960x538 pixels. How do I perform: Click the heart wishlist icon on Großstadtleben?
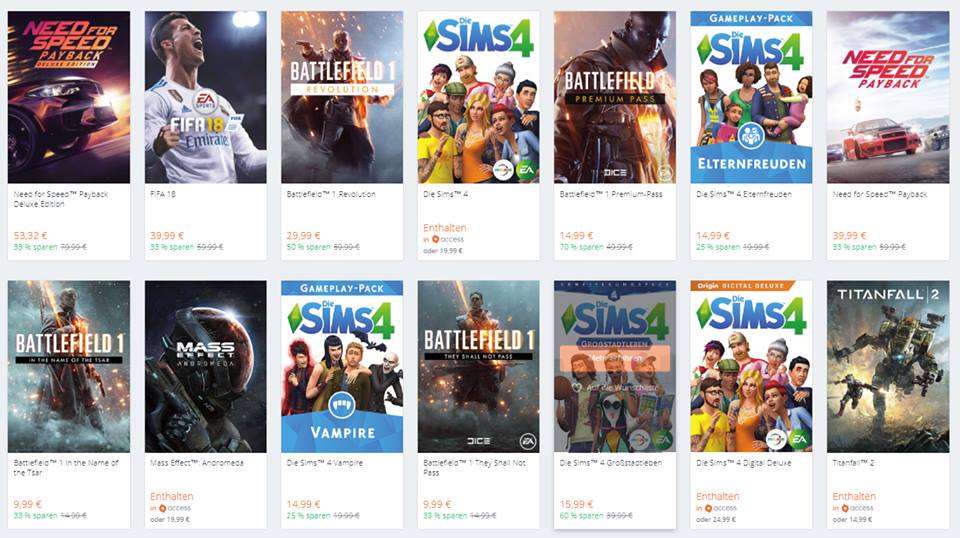click(x=576, y=387)
